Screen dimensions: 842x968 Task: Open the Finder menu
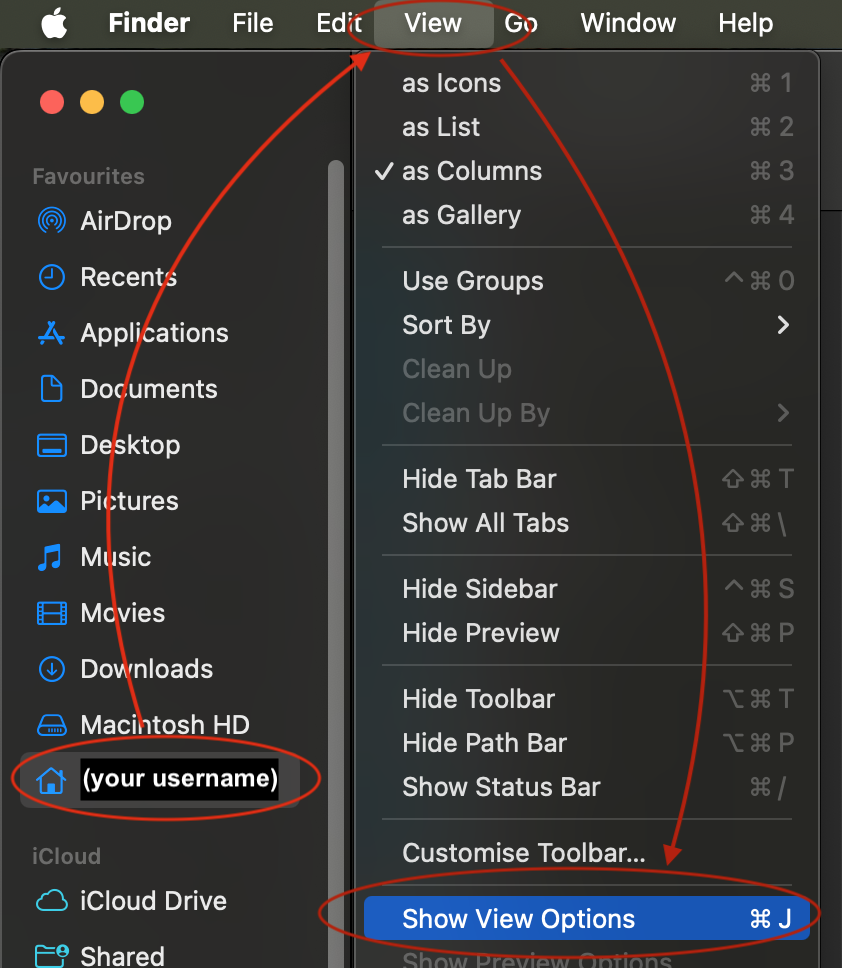pos(149,23)
